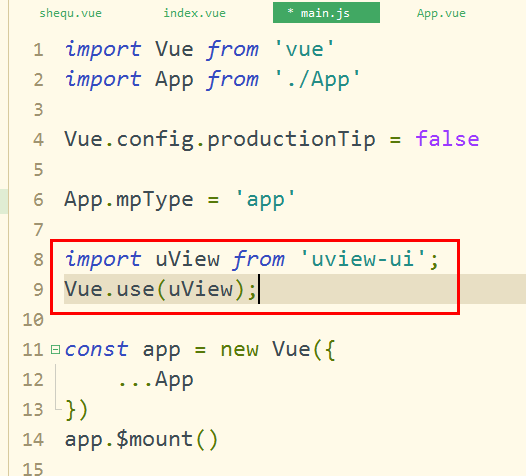Click mpType on line 6
Screen dimensions: 526x476
pos(155,200)
